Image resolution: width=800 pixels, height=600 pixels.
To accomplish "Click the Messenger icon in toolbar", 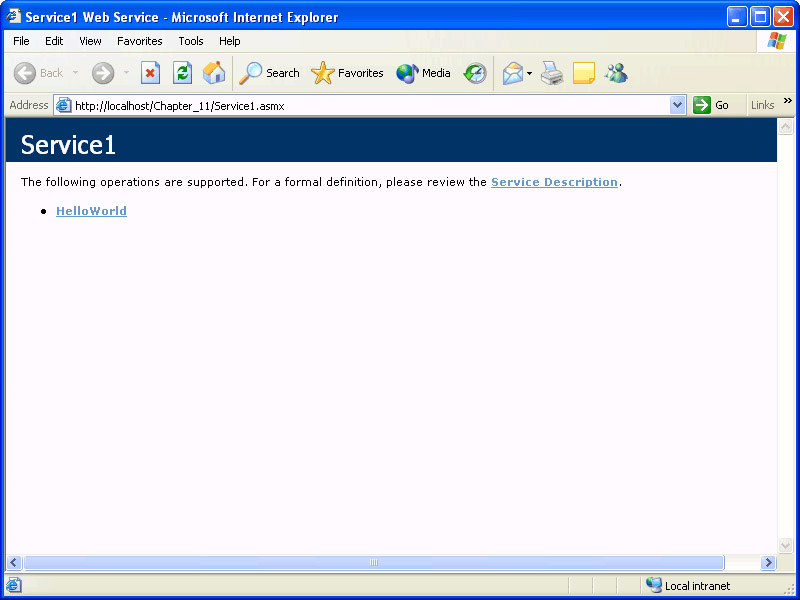I will coord(616,73).
